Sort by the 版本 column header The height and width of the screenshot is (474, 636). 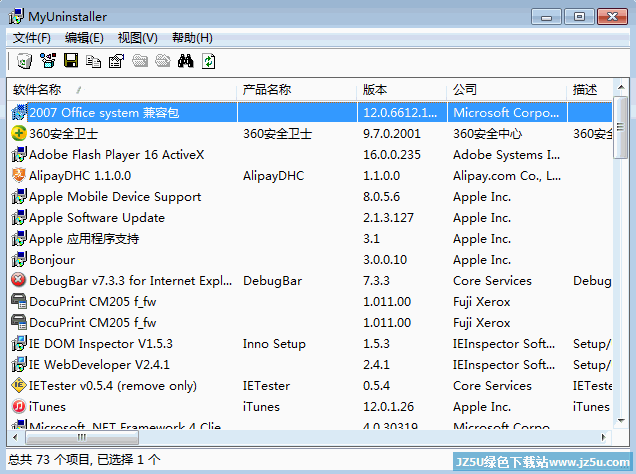402,90
